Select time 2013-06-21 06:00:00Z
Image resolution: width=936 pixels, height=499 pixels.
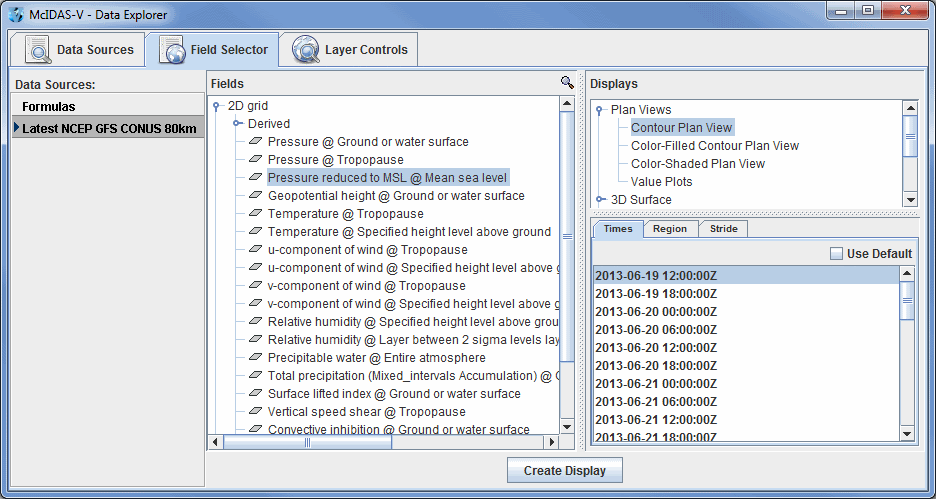pos(746,401)
